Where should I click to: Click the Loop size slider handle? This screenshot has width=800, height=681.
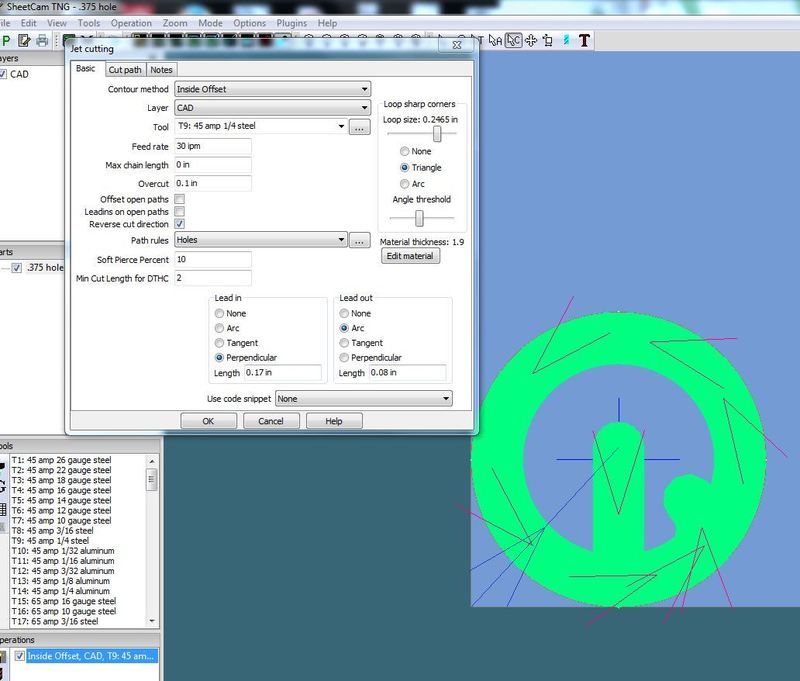click(437, 134)
